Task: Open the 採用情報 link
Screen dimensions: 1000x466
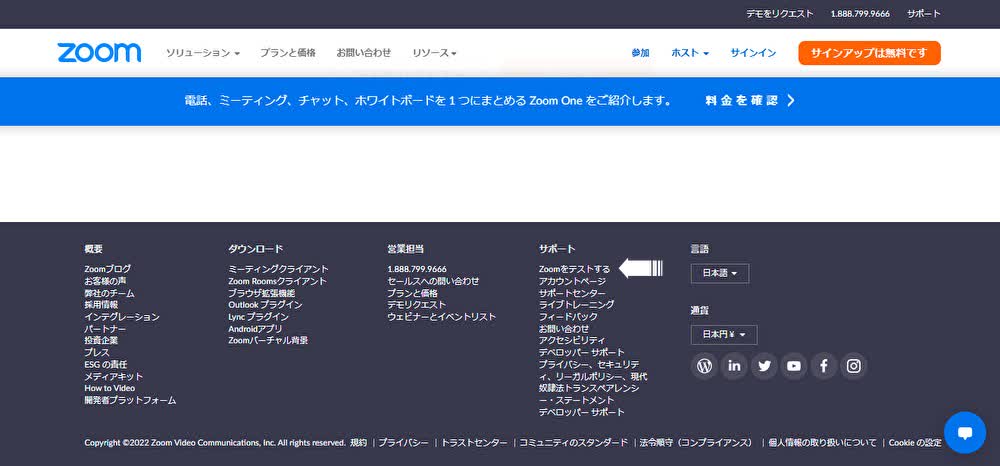Action: click(101, 305)
